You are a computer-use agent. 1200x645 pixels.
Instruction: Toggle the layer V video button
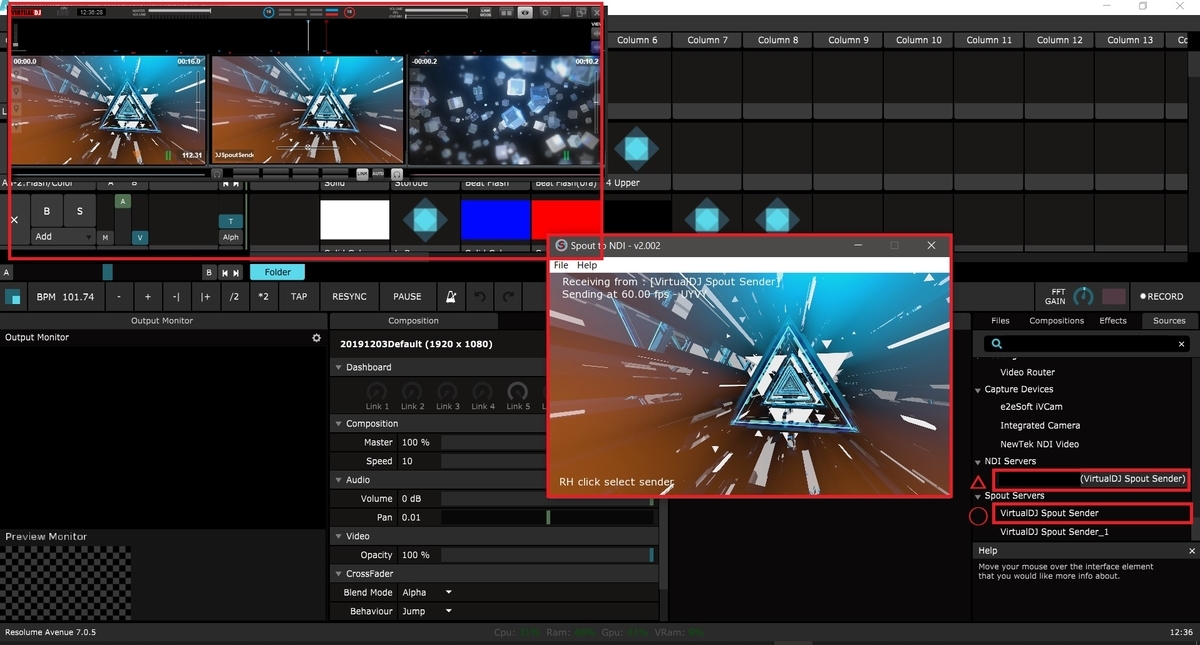139,237
